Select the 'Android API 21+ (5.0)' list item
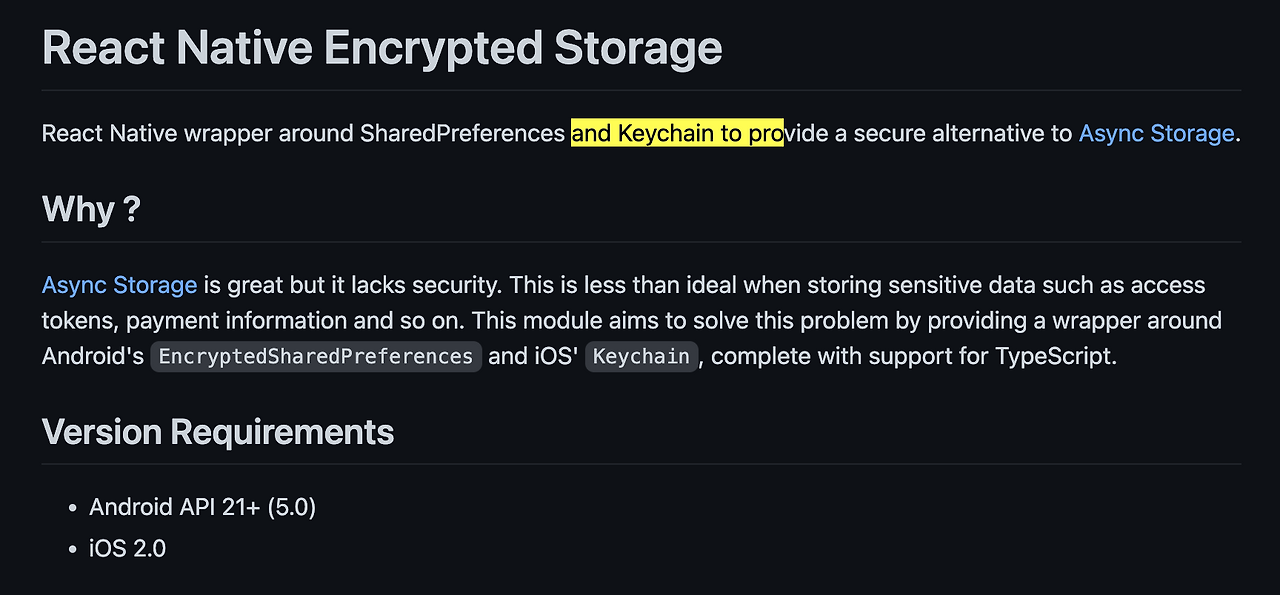 [203, 507]
